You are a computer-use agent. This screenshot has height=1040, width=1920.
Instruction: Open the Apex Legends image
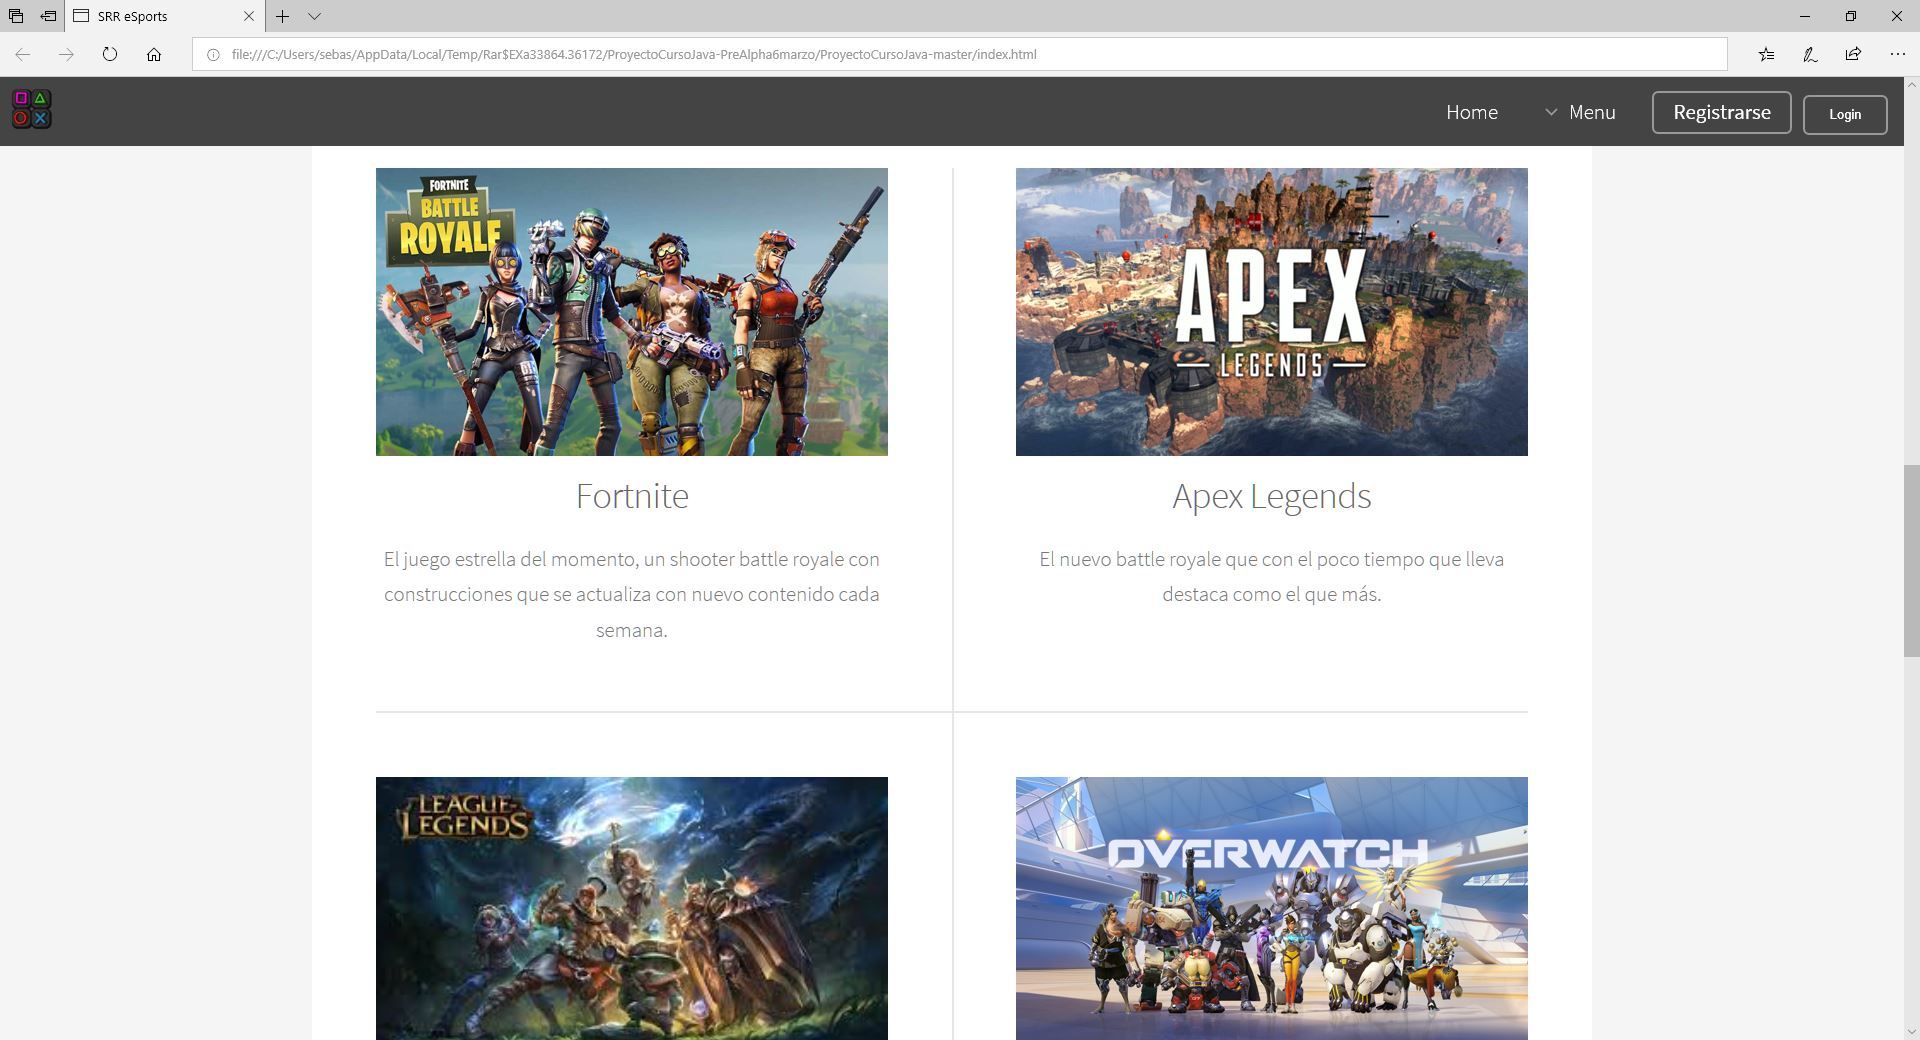[1272, 312]
